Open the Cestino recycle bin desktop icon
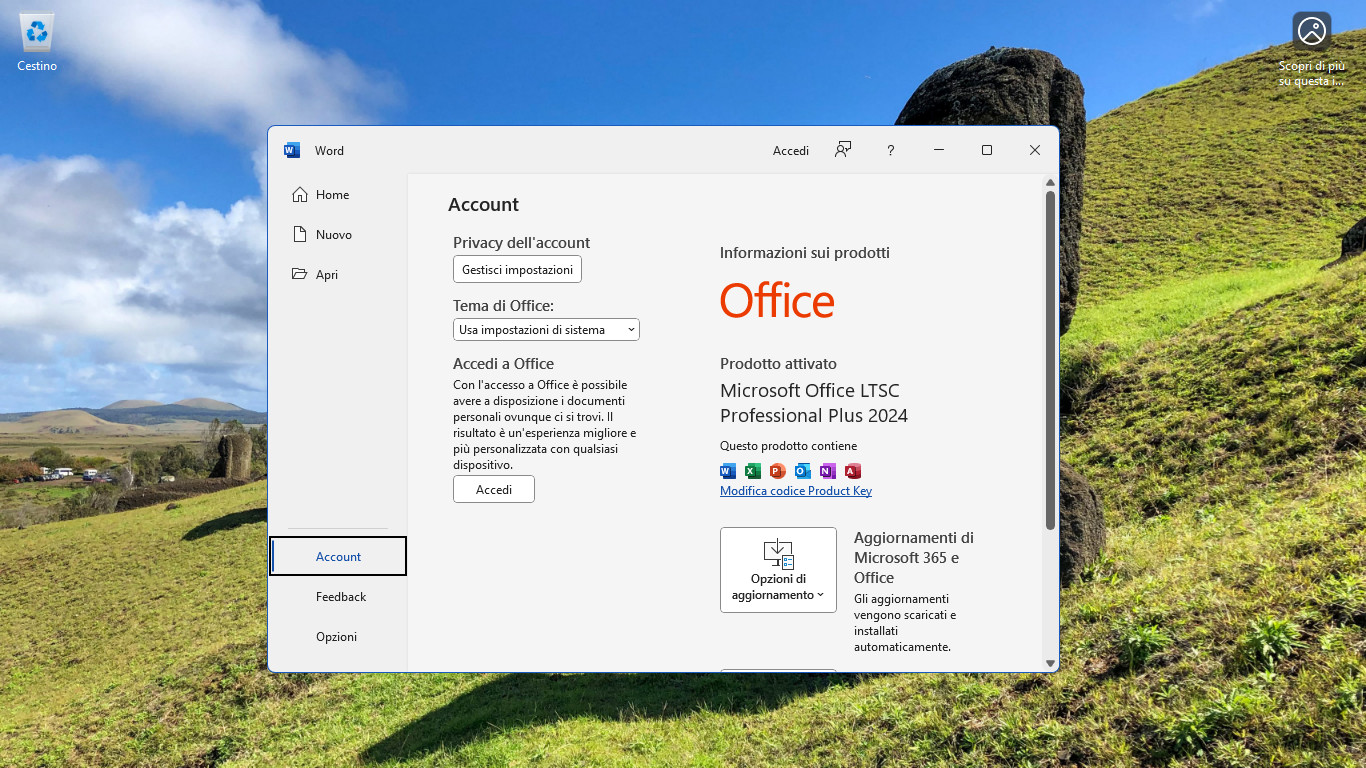 (37, 42)
